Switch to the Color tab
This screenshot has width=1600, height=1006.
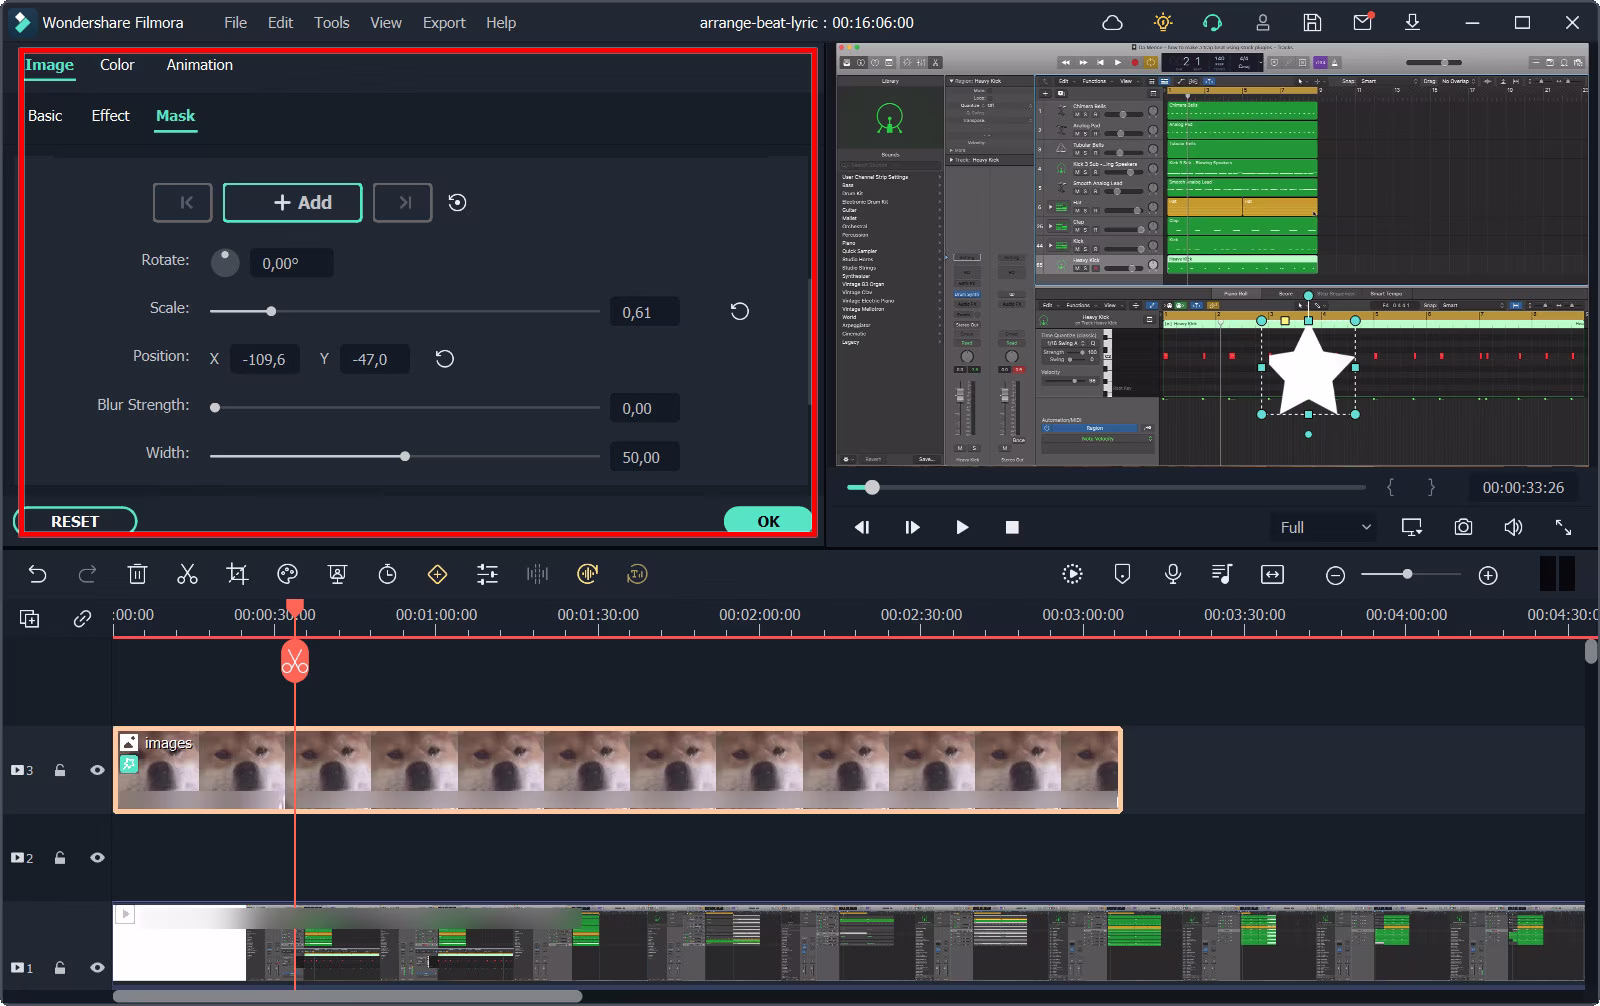[x=117, y=64]
